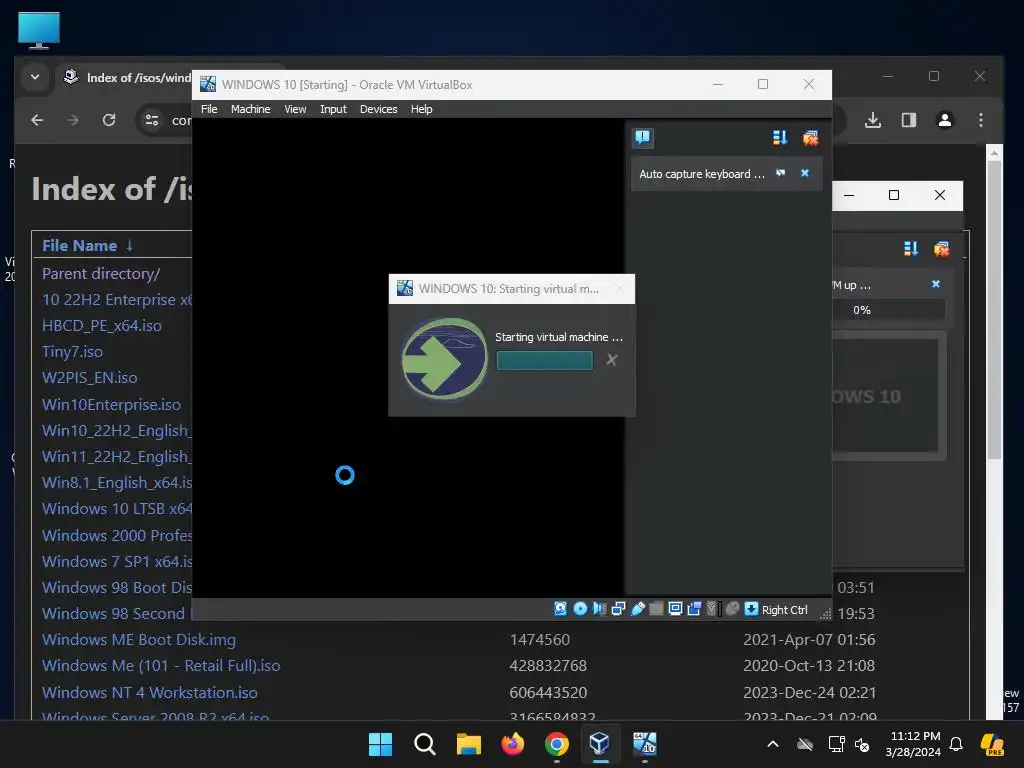Viewport: 1024px width, 768px height.
Task: Click the USB devices status icon
Action: [x=637, y=609]
